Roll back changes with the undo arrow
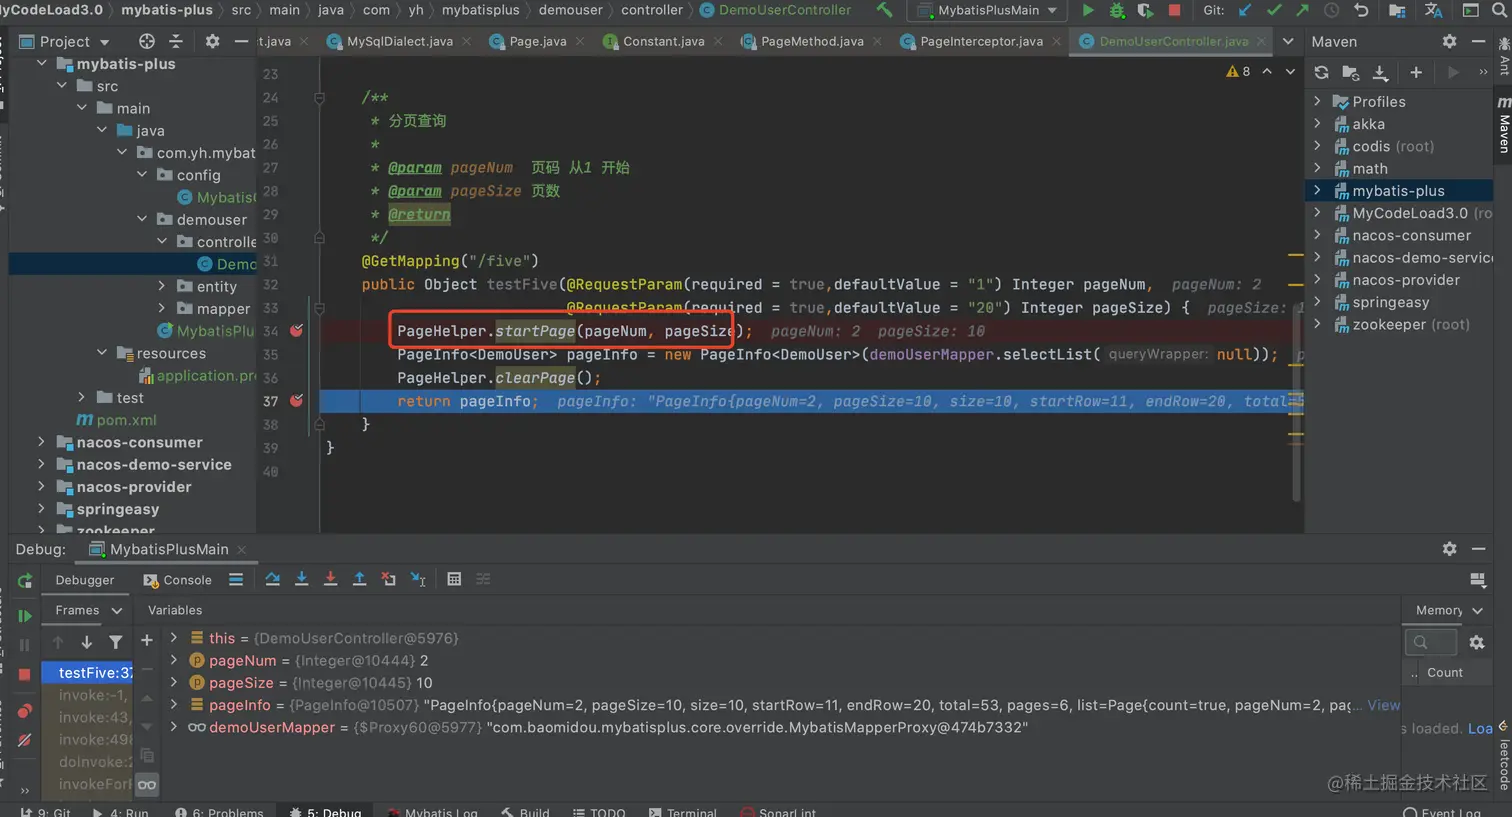Viewport: 1512px width, 817px height. (1361, 10)
